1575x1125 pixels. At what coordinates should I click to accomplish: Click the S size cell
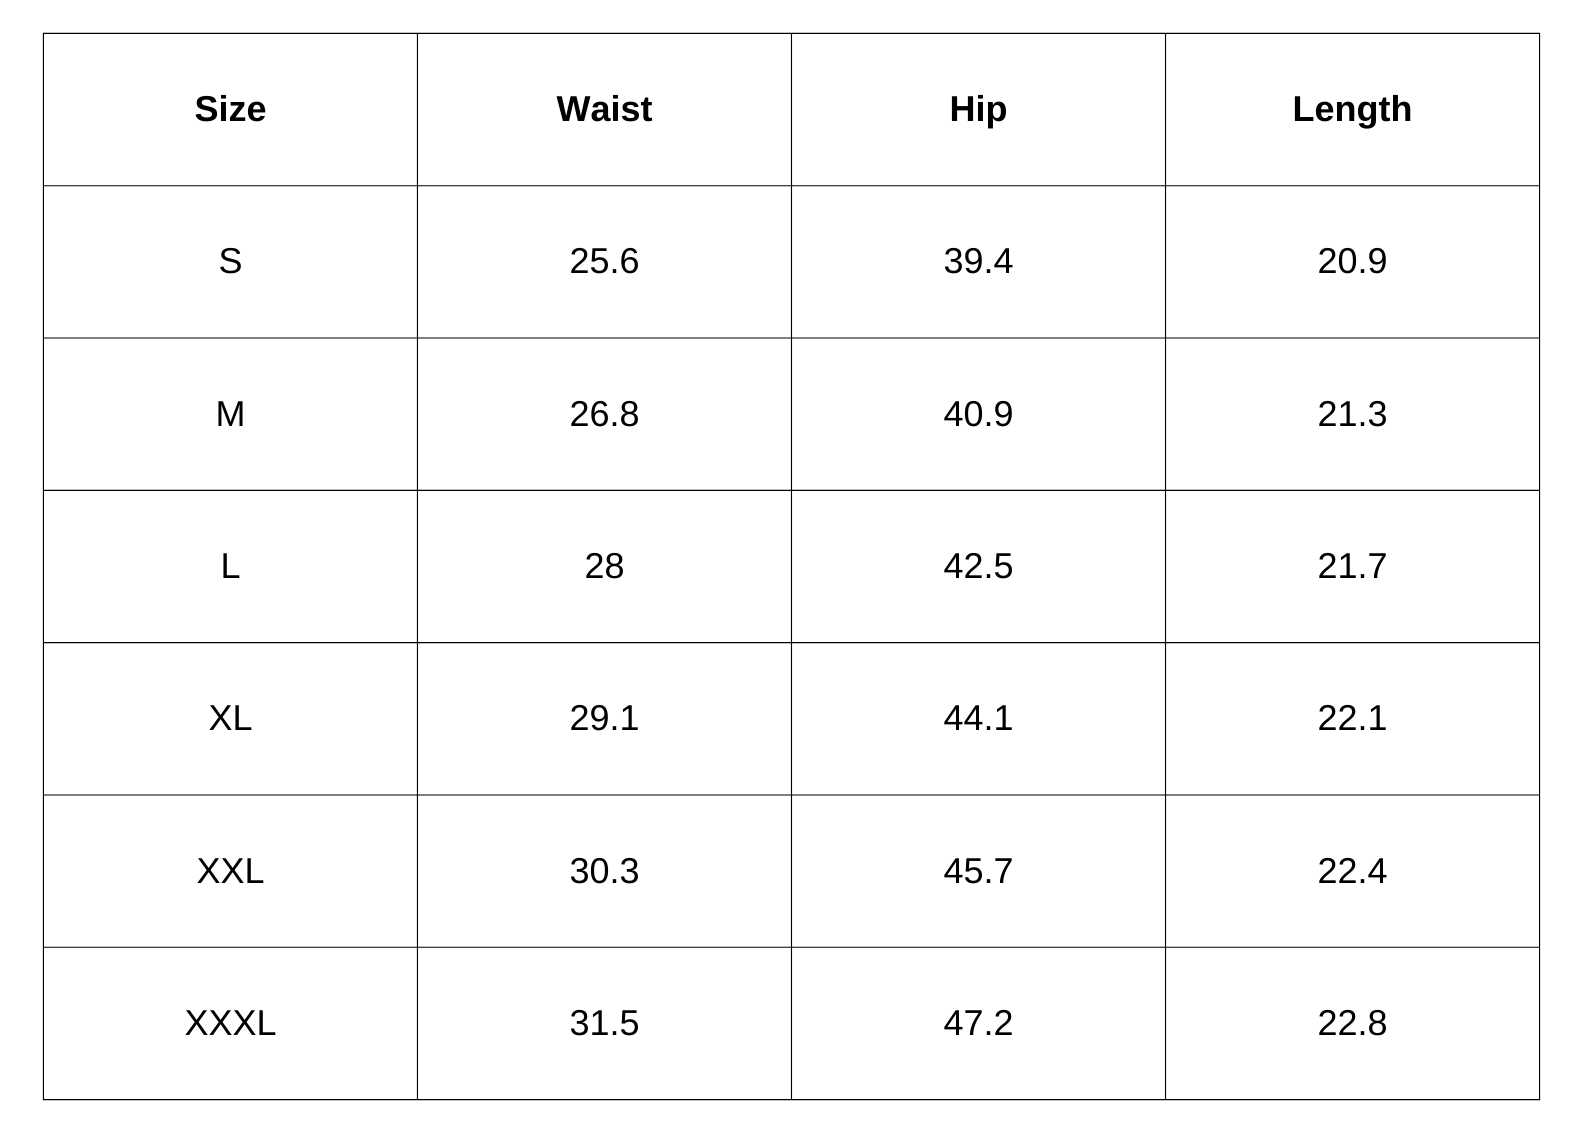click(230, 261)
